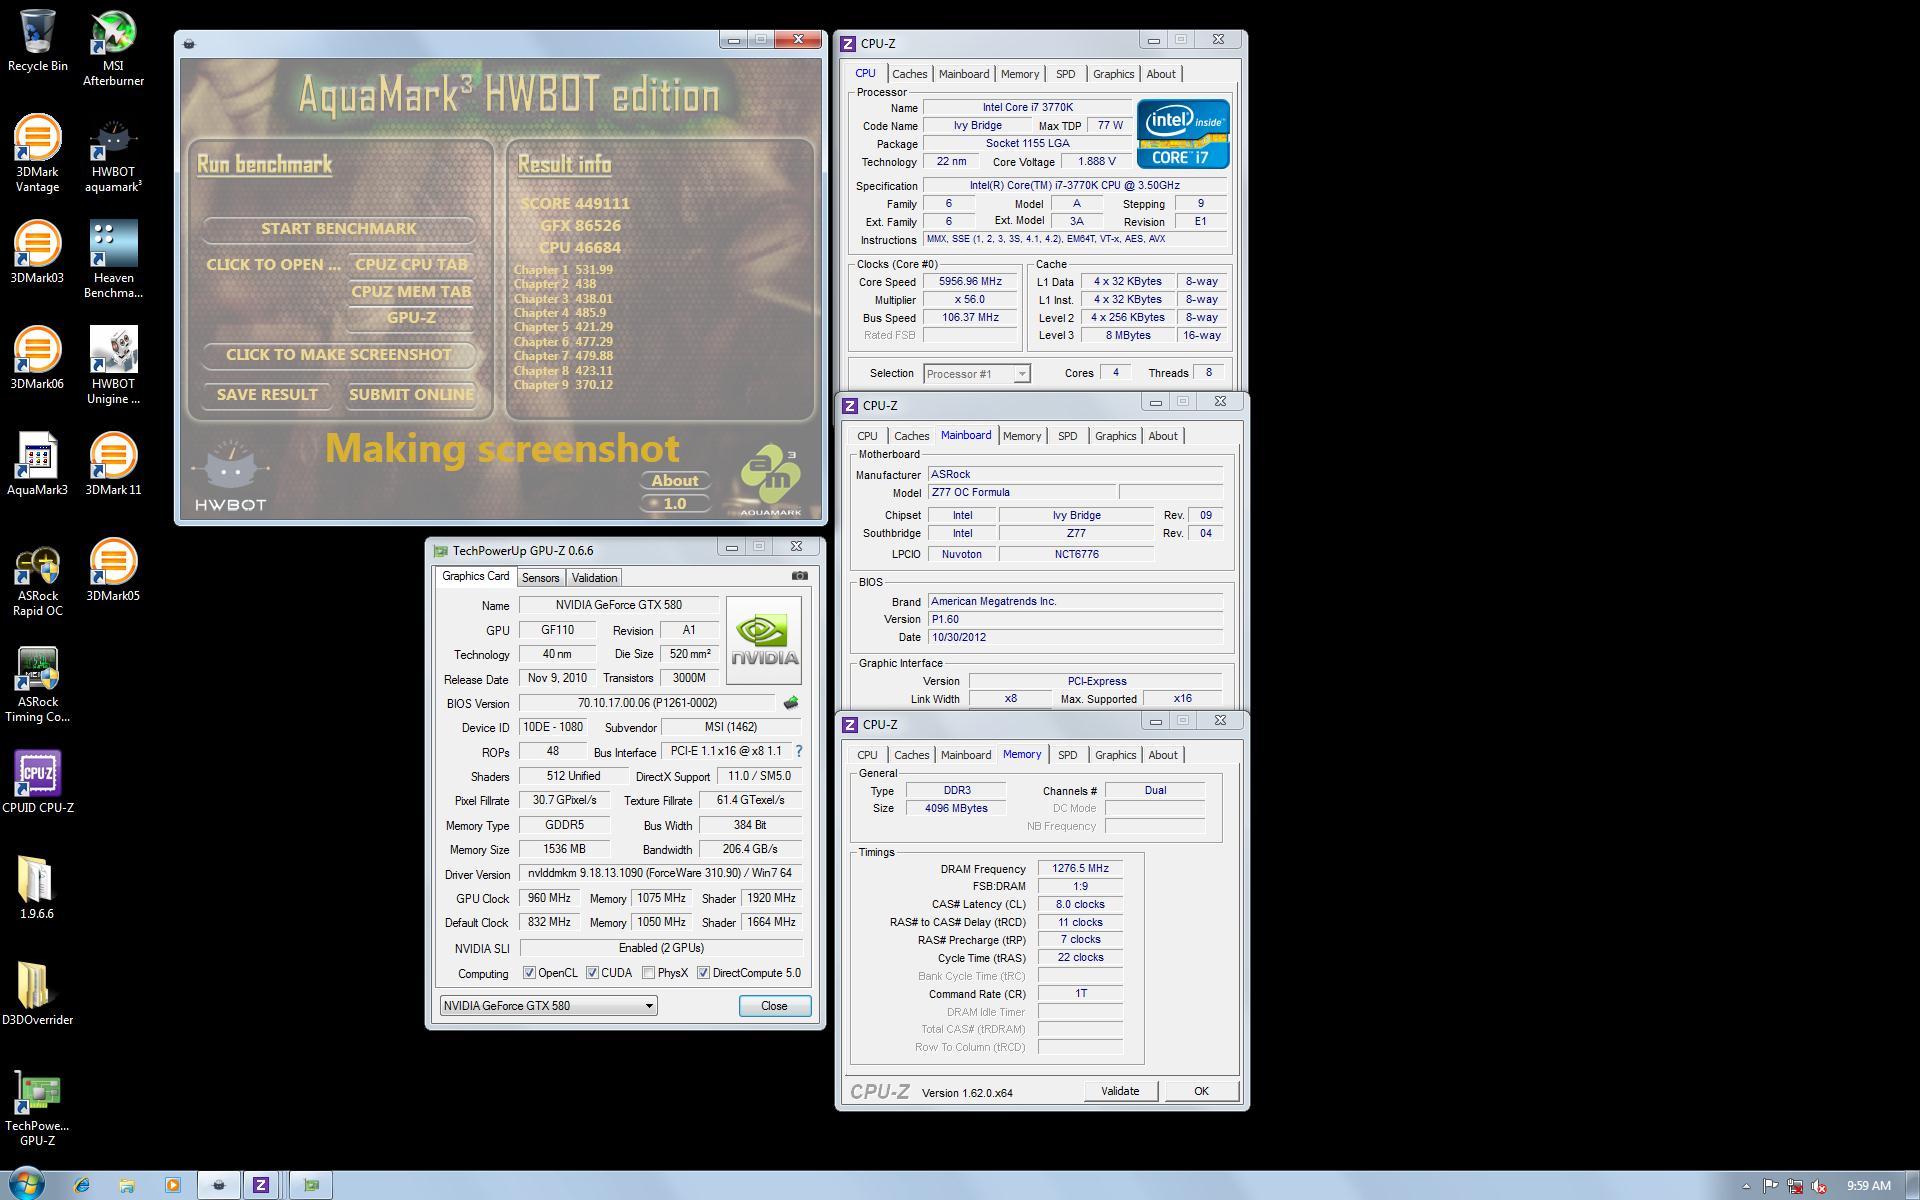Open the Recycle Bin desktop icon
Screen dimensions: 1920x1200
pyautogui.click(x=37, y=41)
